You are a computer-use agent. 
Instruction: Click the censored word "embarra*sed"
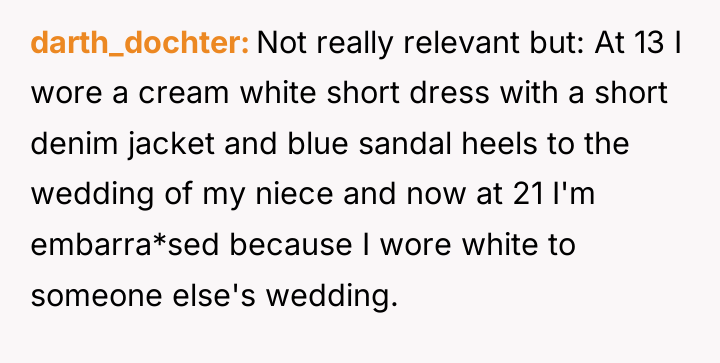pyautogui.click(x=124, y=244)
